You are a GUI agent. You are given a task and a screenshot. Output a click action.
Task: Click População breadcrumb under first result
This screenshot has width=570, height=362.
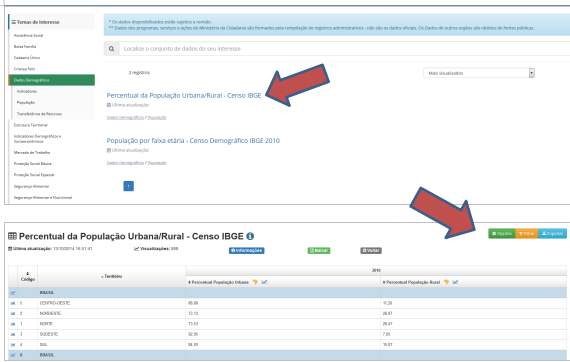(157, 117)
